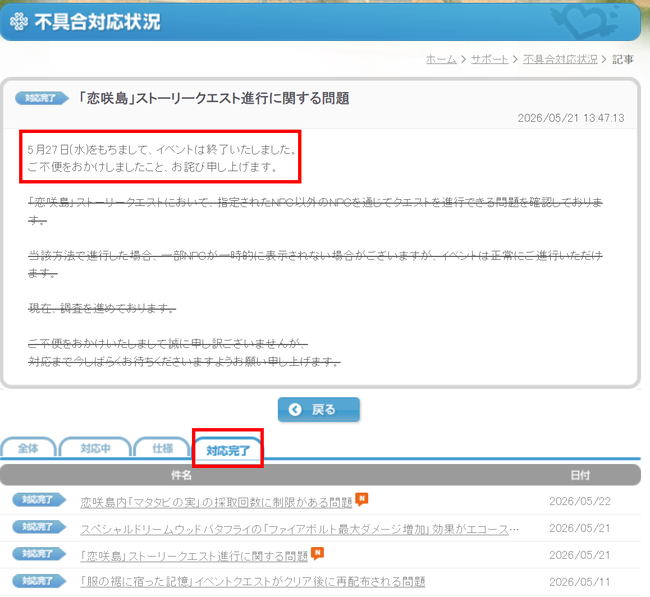The width and height of the screenshot is (650, 597).
Task: Click the article timestamp 2026/05/21 13:47:13
Action: [571, 118]
